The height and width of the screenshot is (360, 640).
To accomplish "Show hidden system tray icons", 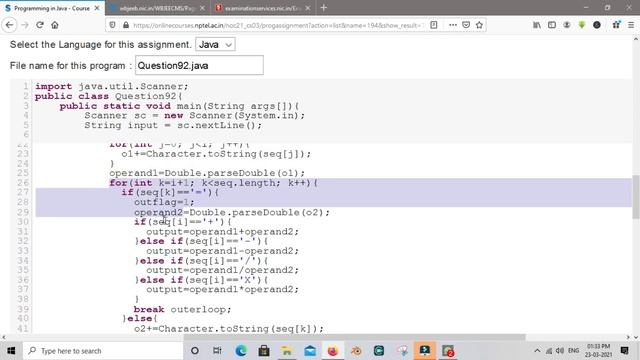I will 537,351.
